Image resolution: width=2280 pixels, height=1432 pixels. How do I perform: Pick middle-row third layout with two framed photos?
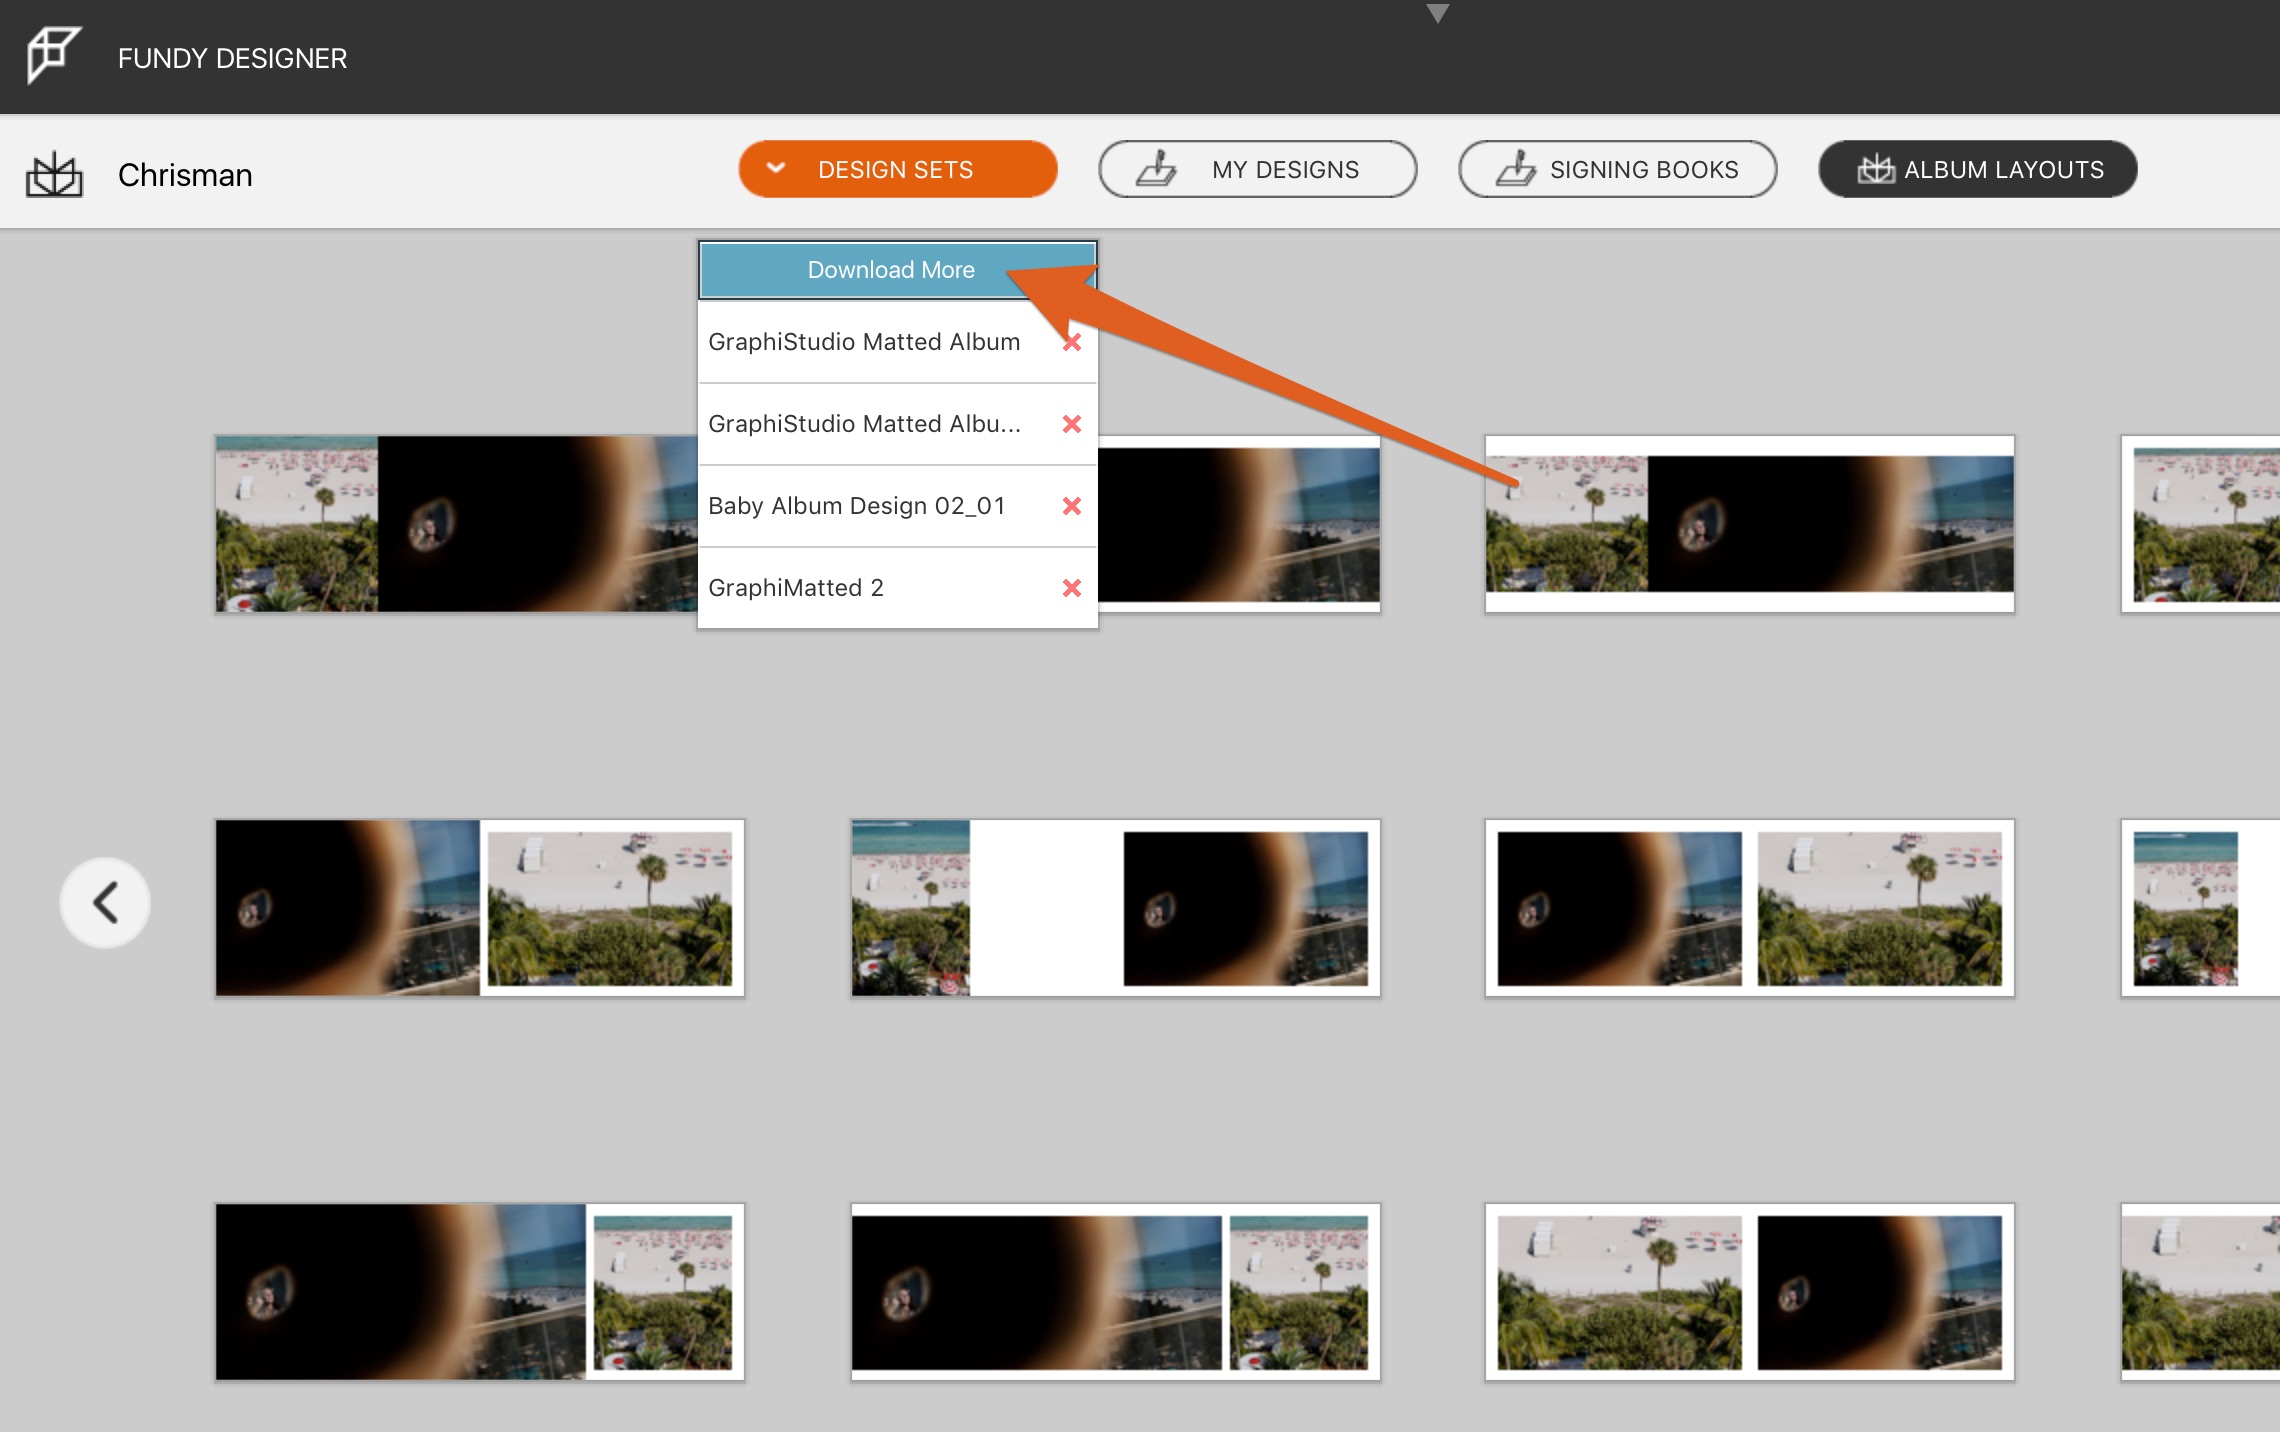click(1749, 908)
